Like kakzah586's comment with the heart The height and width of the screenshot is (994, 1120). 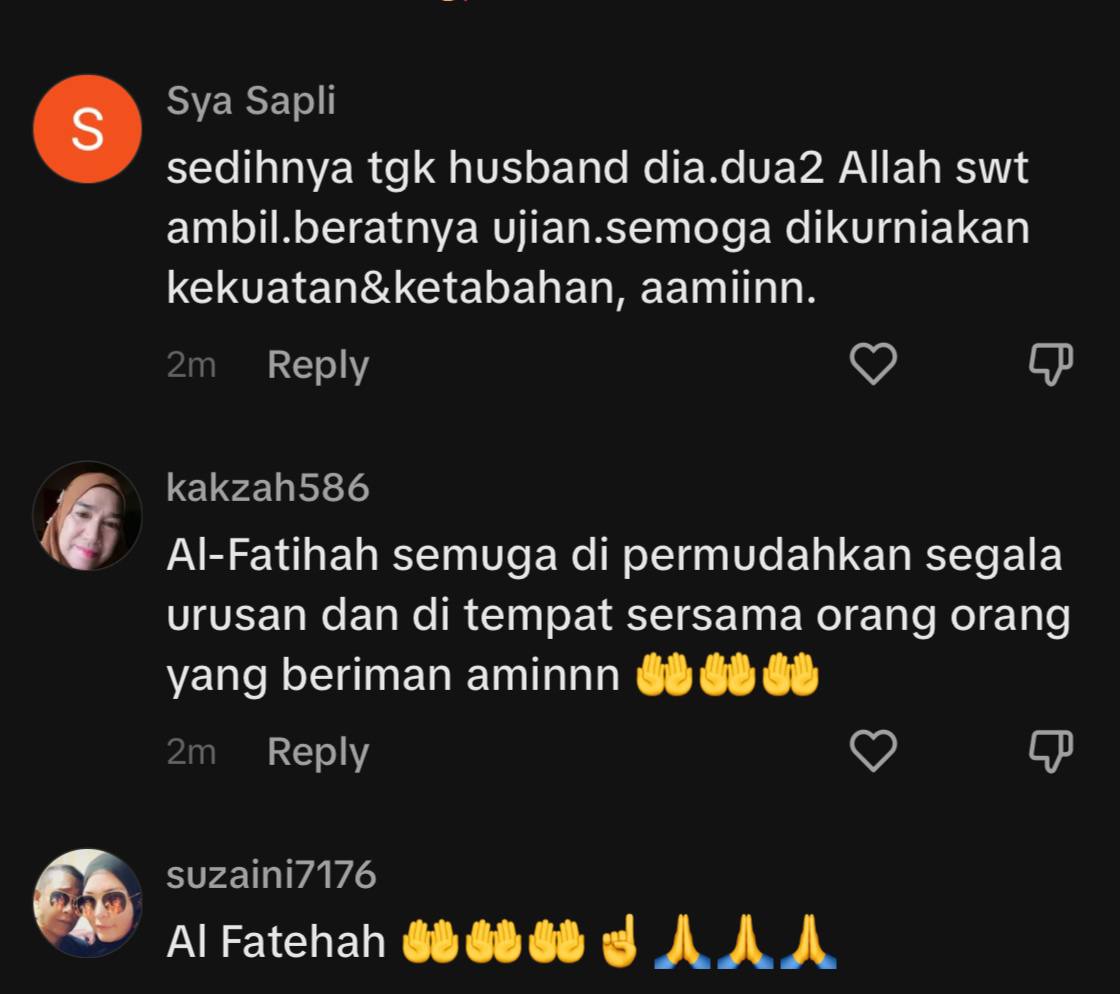[873, 750]
